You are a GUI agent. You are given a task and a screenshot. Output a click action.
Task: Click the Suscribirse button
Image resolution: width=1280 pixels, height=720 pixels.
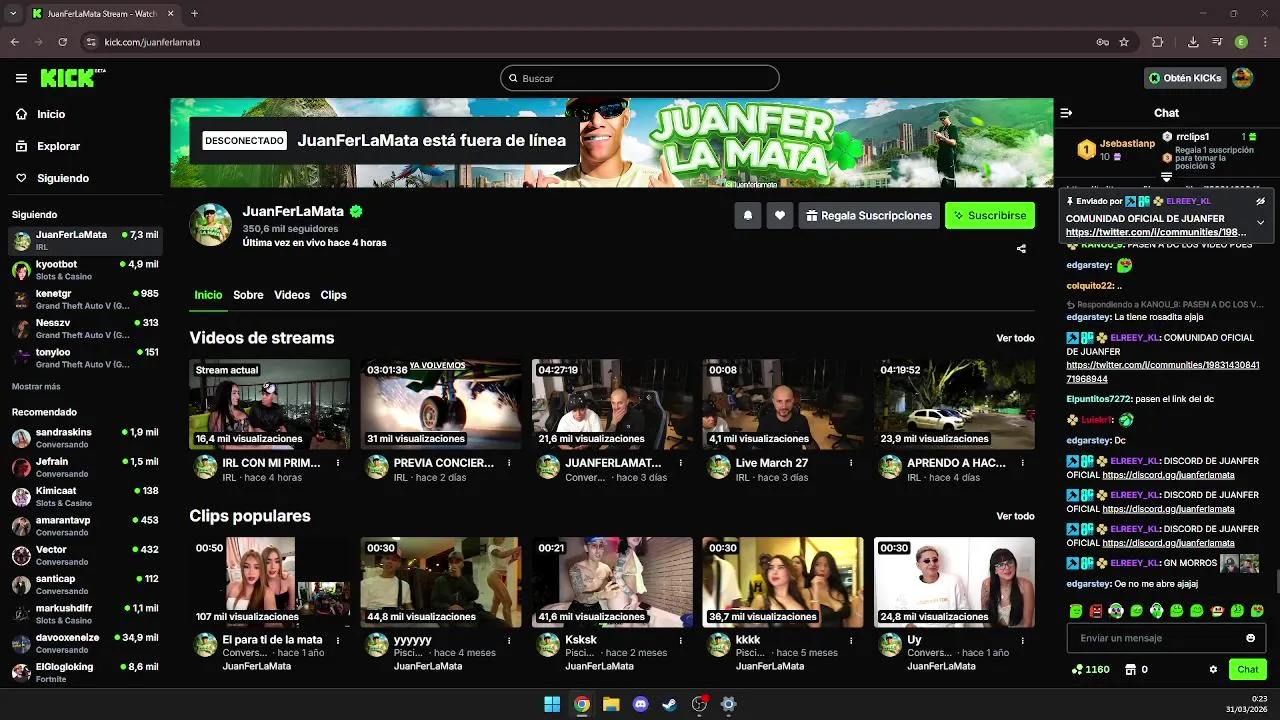tap(990, 215)
